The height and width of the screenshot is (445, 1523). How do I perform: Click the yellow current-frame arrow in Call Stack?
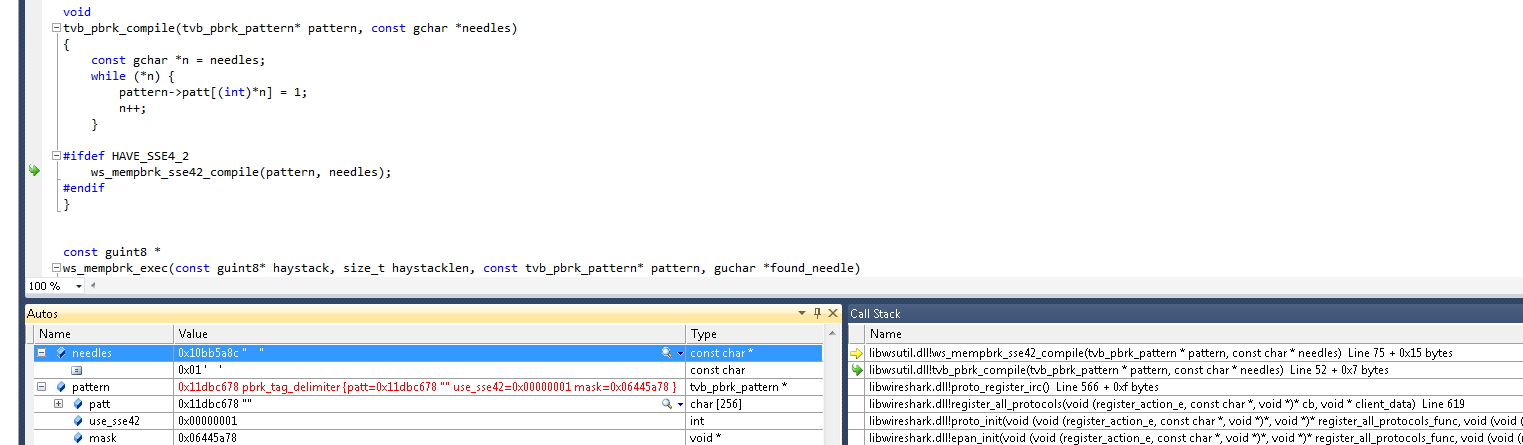856,353
